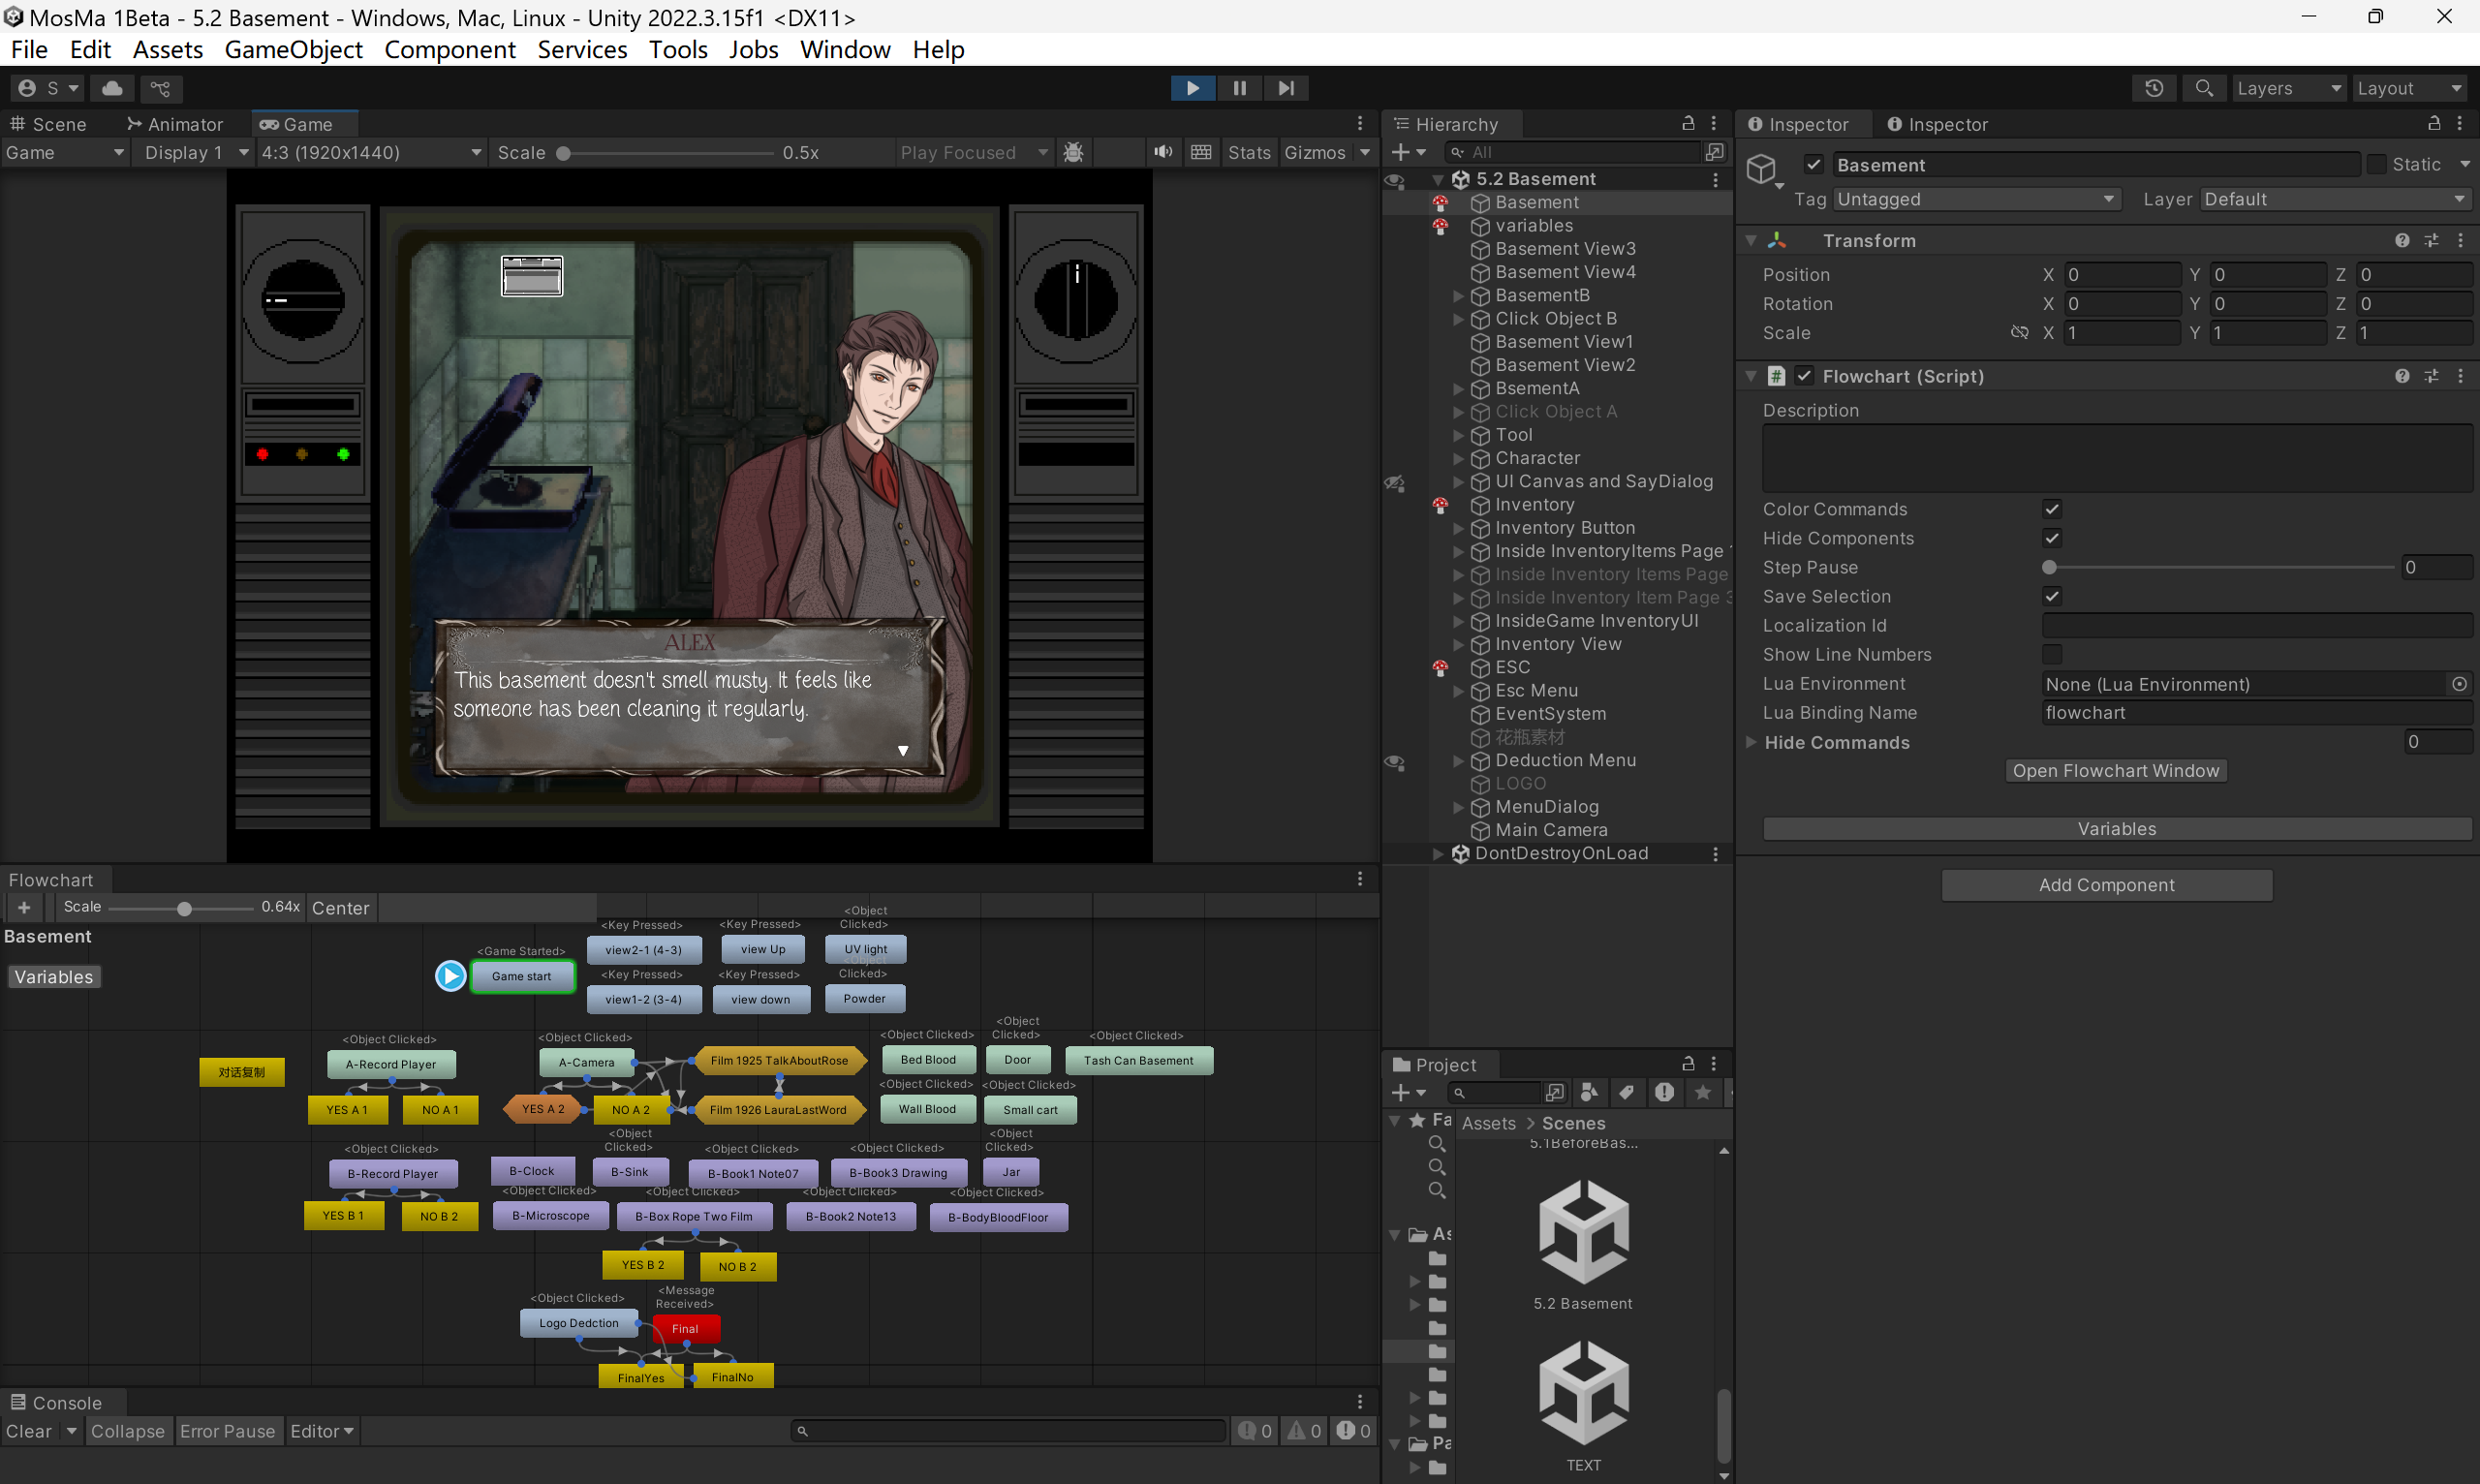Click the Console warning count icon
This screenshot has height=1484, width=2480.
1304,1431
